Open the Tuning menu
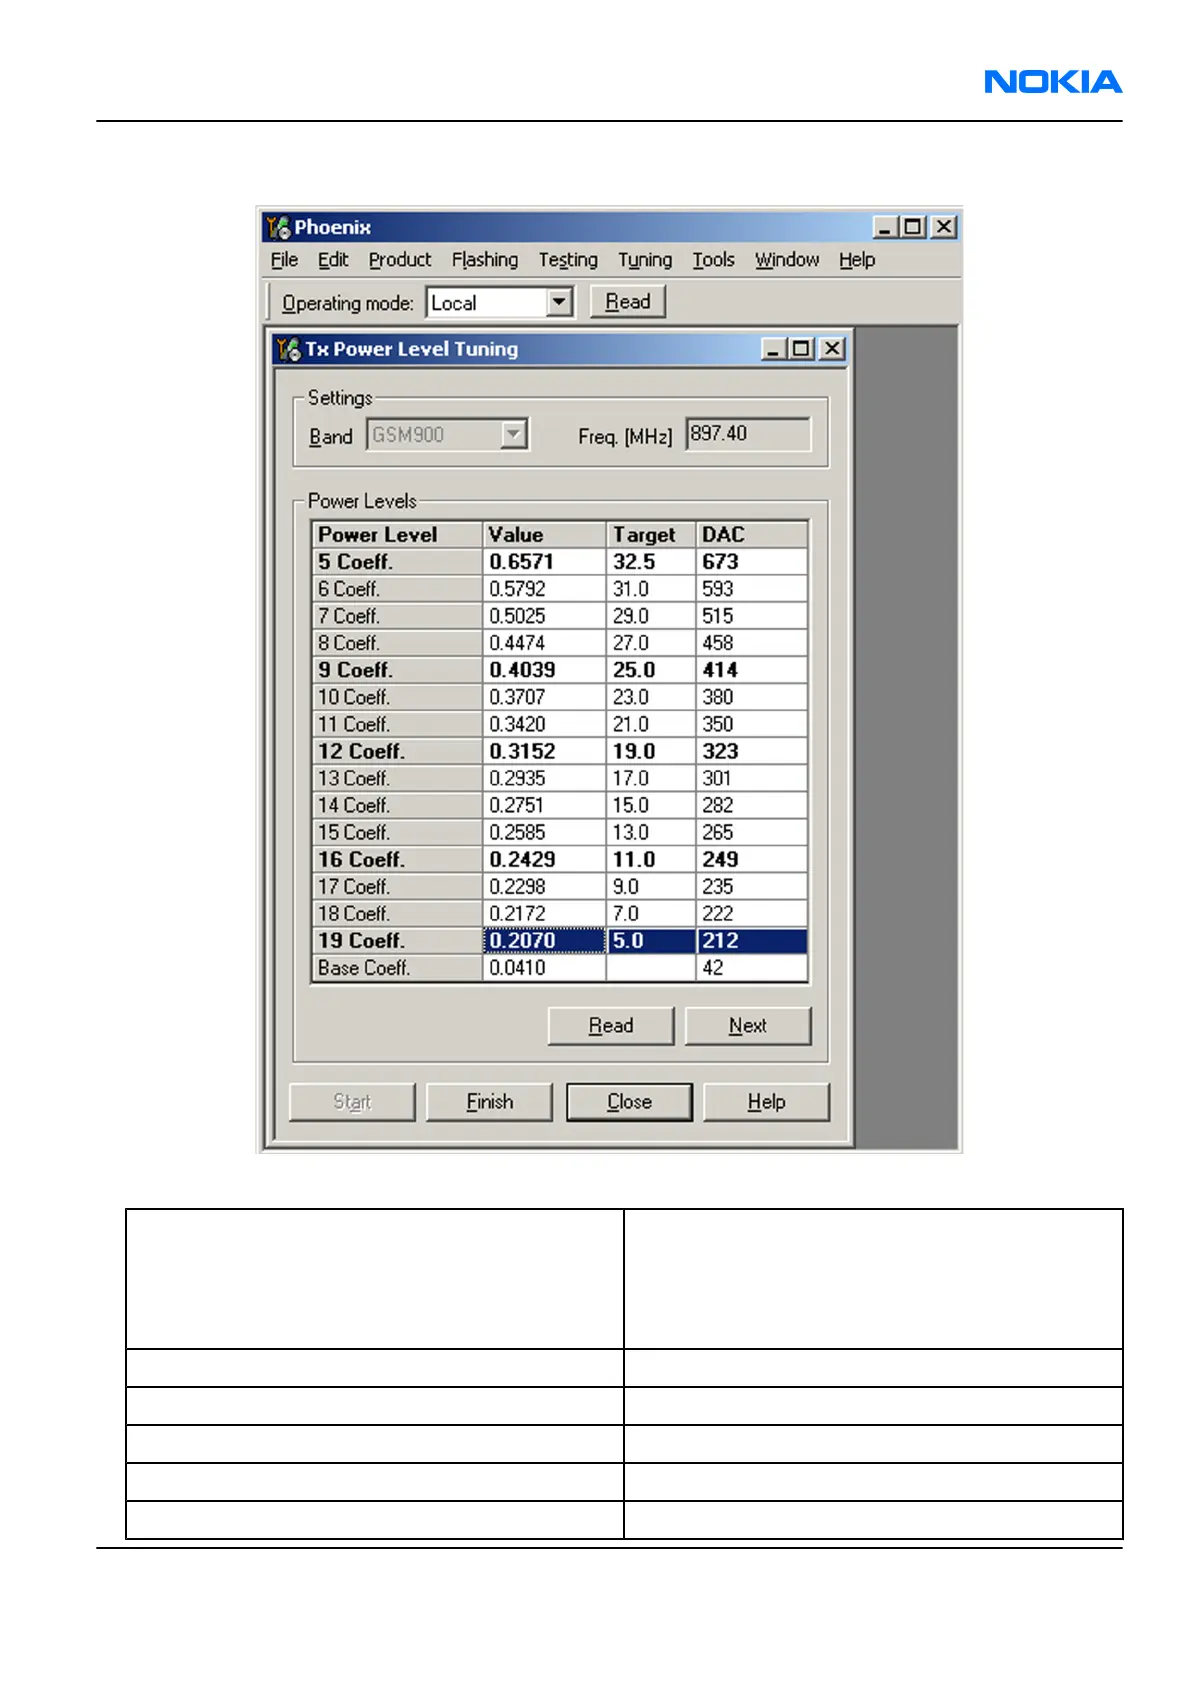This screenshot has width=1191, height=1684. (x=645, y=260)
